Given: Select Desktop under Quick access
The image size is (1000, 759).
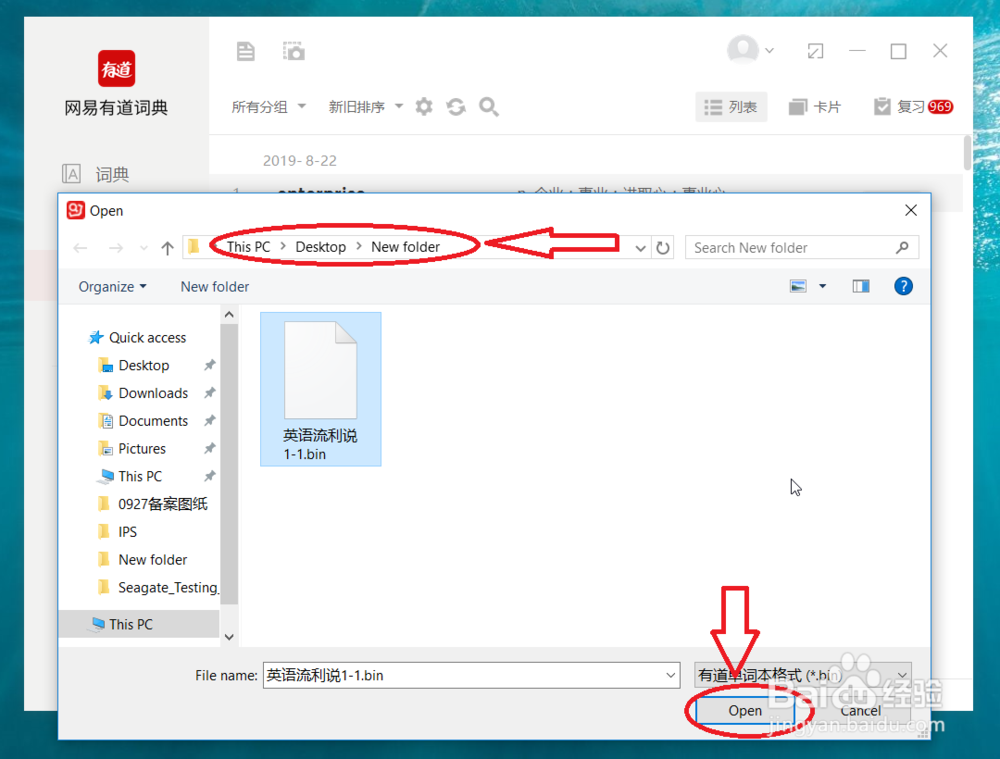Looking at the screenshot, I should [134, 365].
